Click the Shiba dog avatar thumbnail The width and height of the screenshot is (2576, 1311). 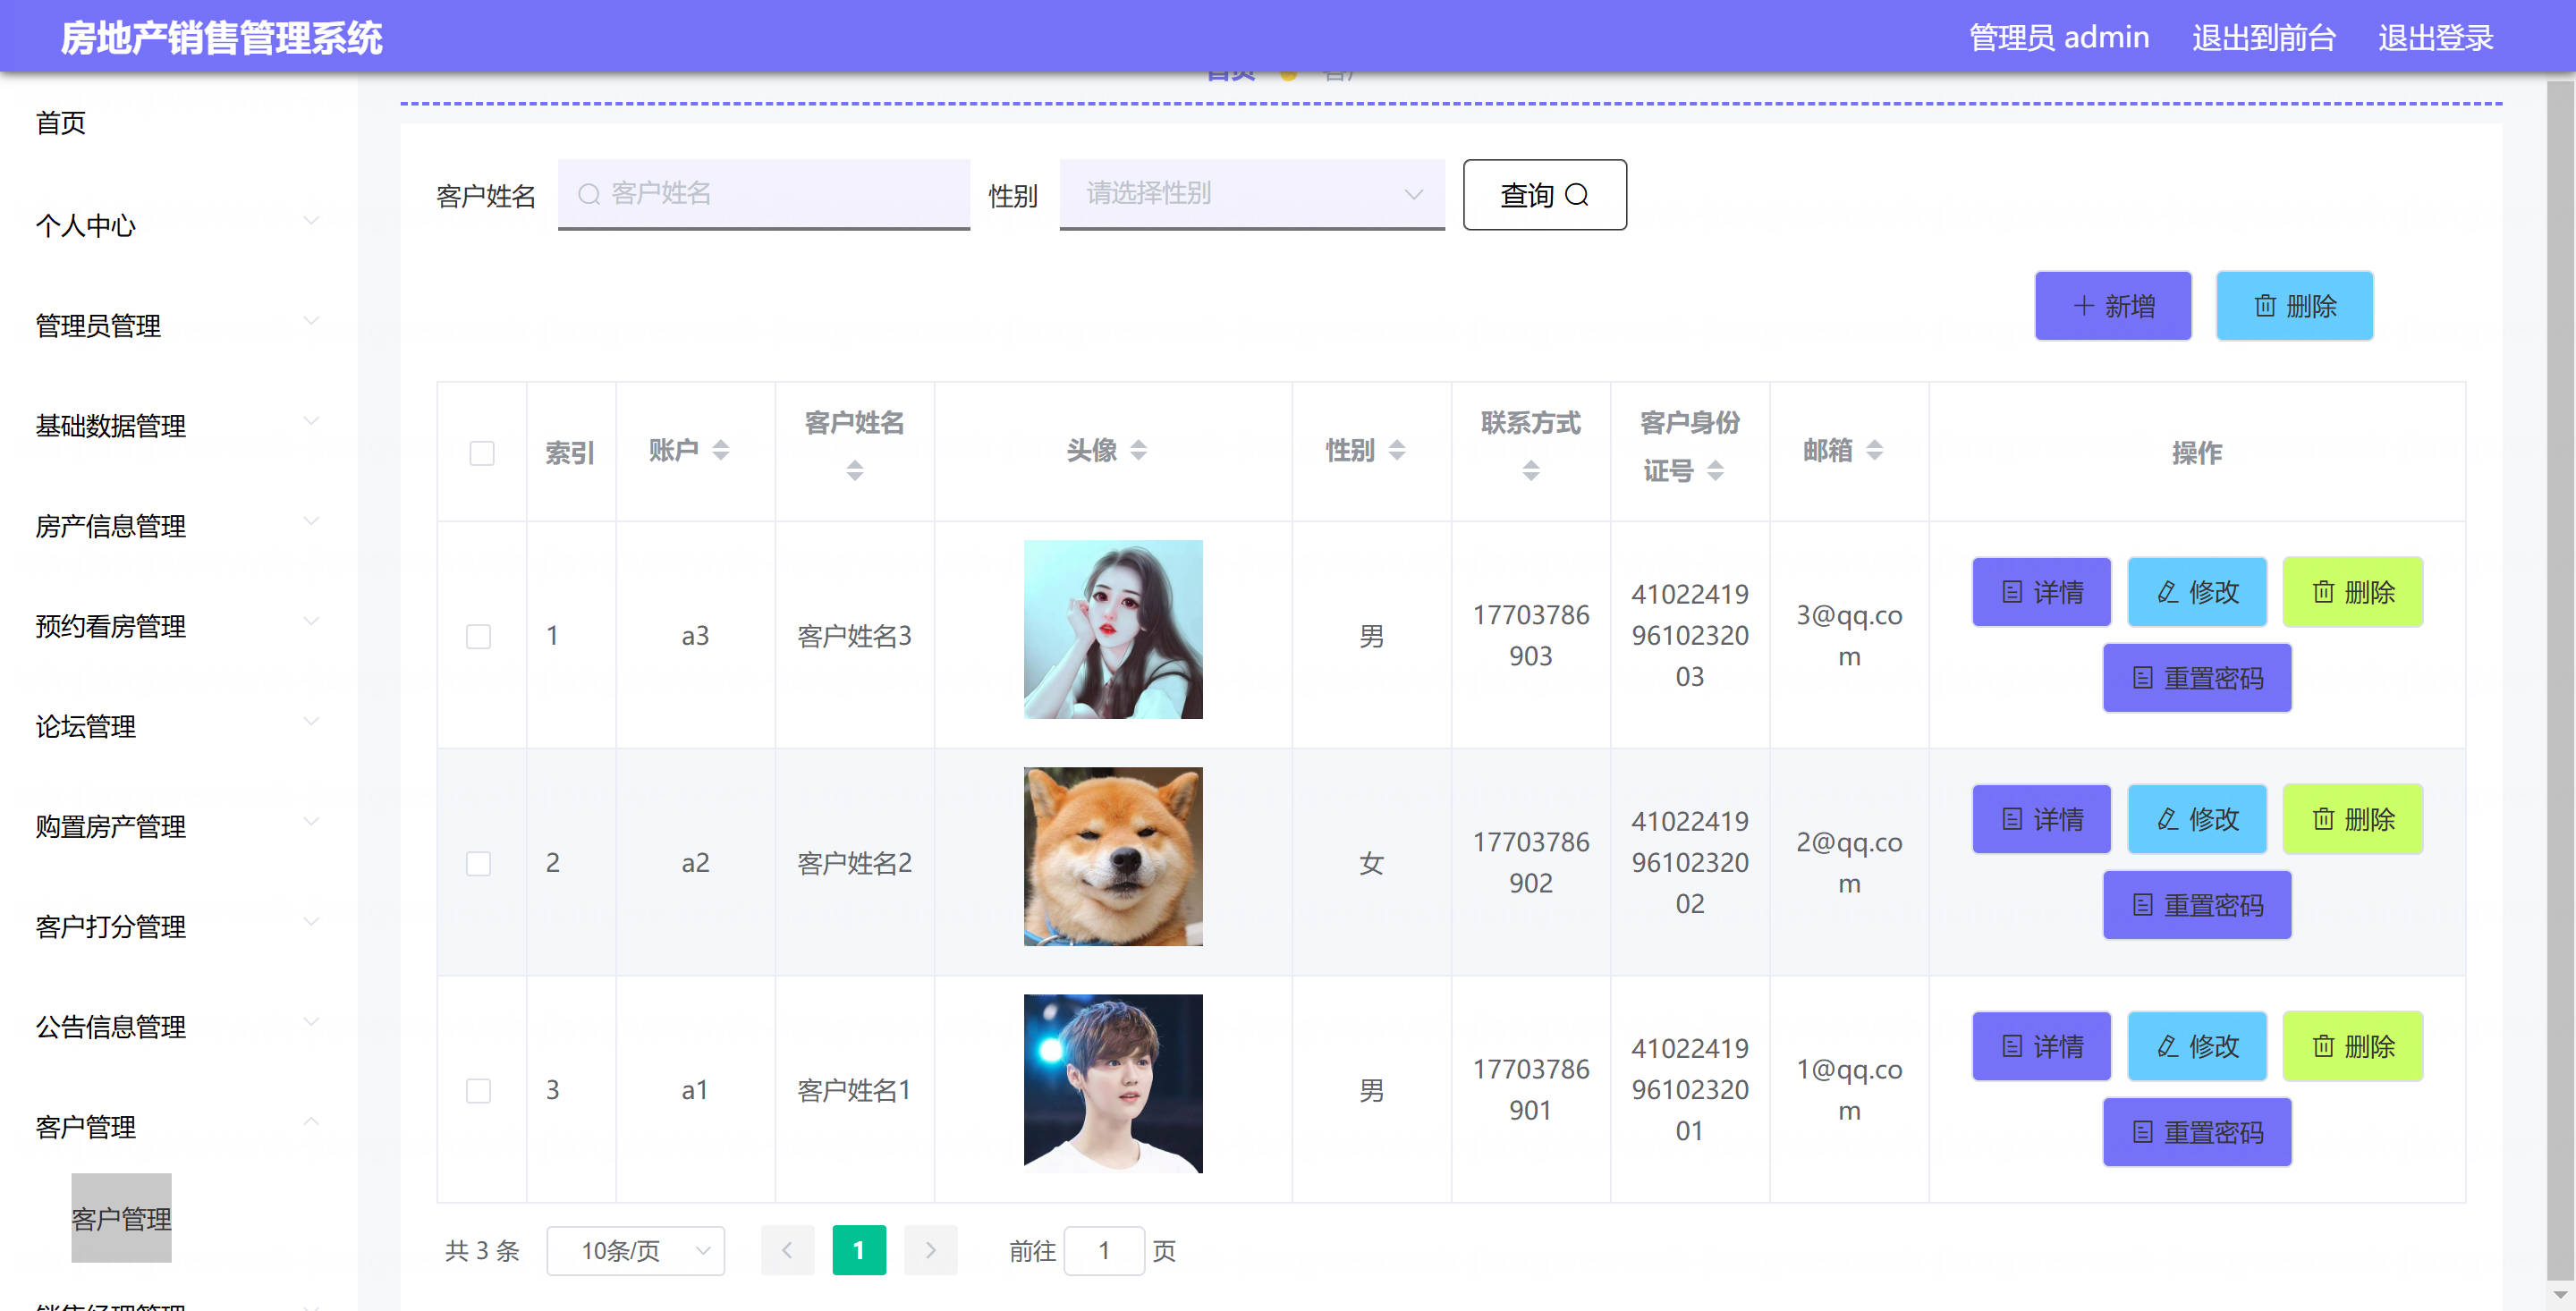click(x=1112, y=856)
